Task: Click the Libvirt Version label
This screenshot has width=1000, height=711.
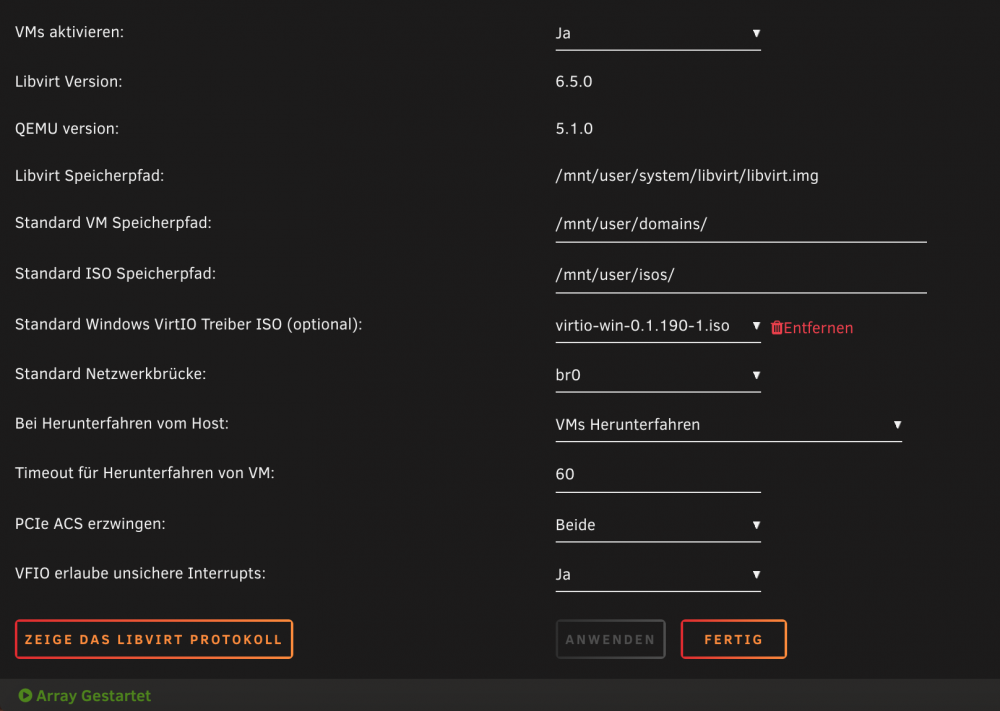Action: pyautogui.click(x=68, y=82)
